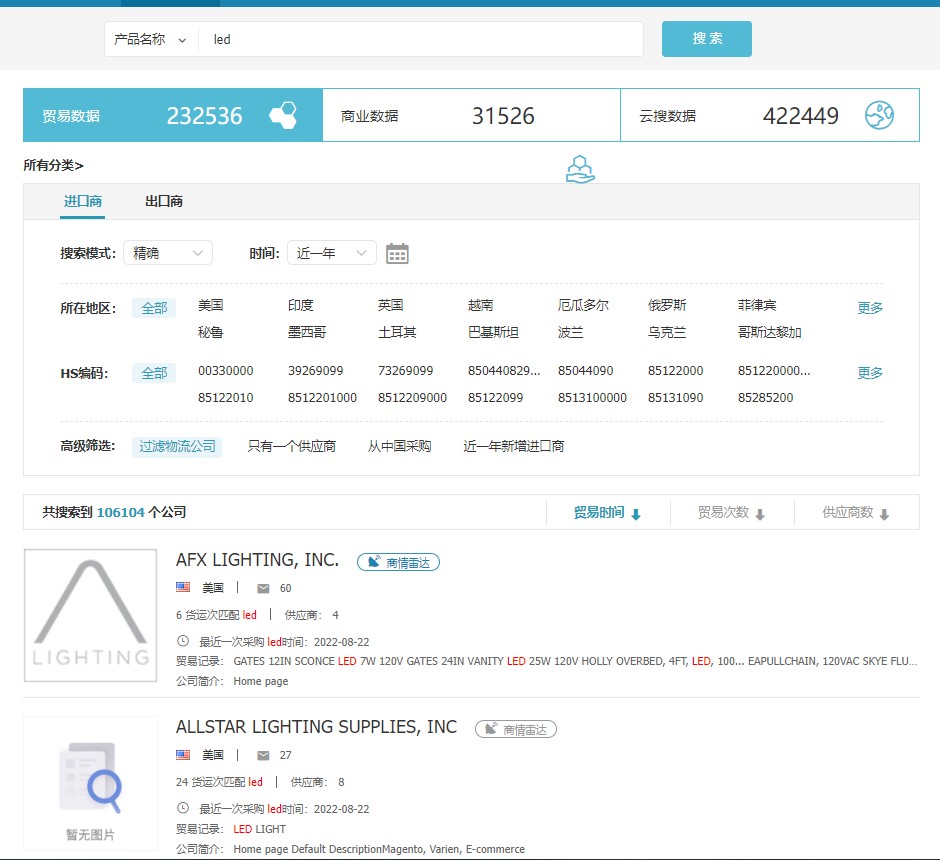
Task: Filter region by 俄罗斯
Action: pos(667,305)
